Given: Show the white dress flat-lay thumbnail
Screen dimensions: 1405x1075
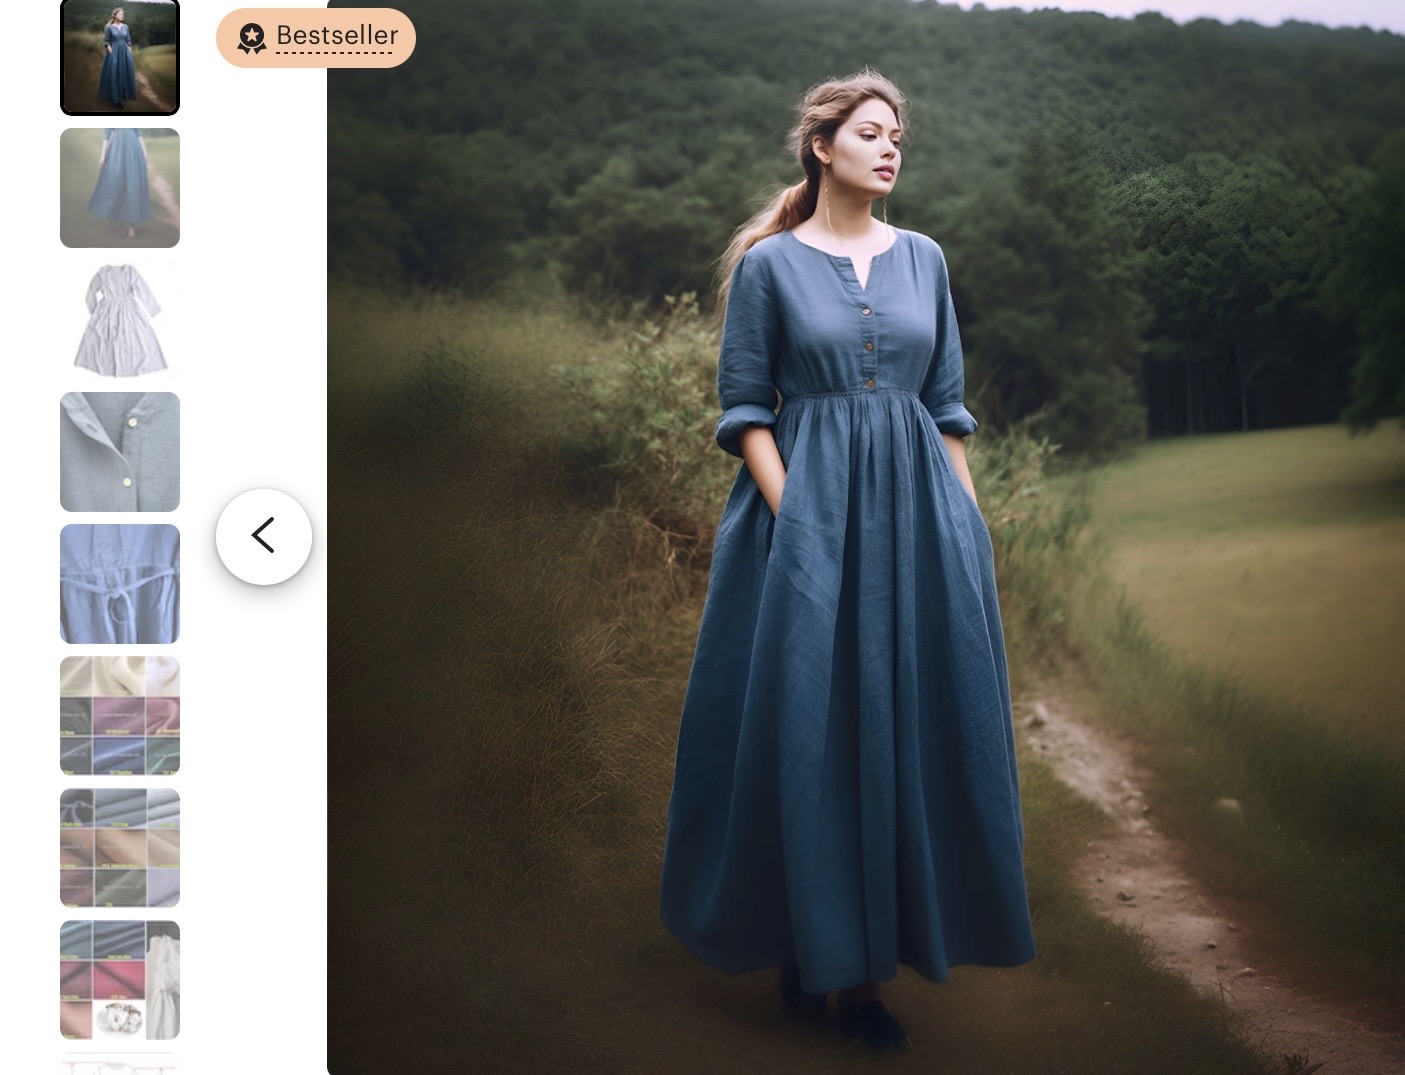Looking at the screenshot, I should 120,320.
